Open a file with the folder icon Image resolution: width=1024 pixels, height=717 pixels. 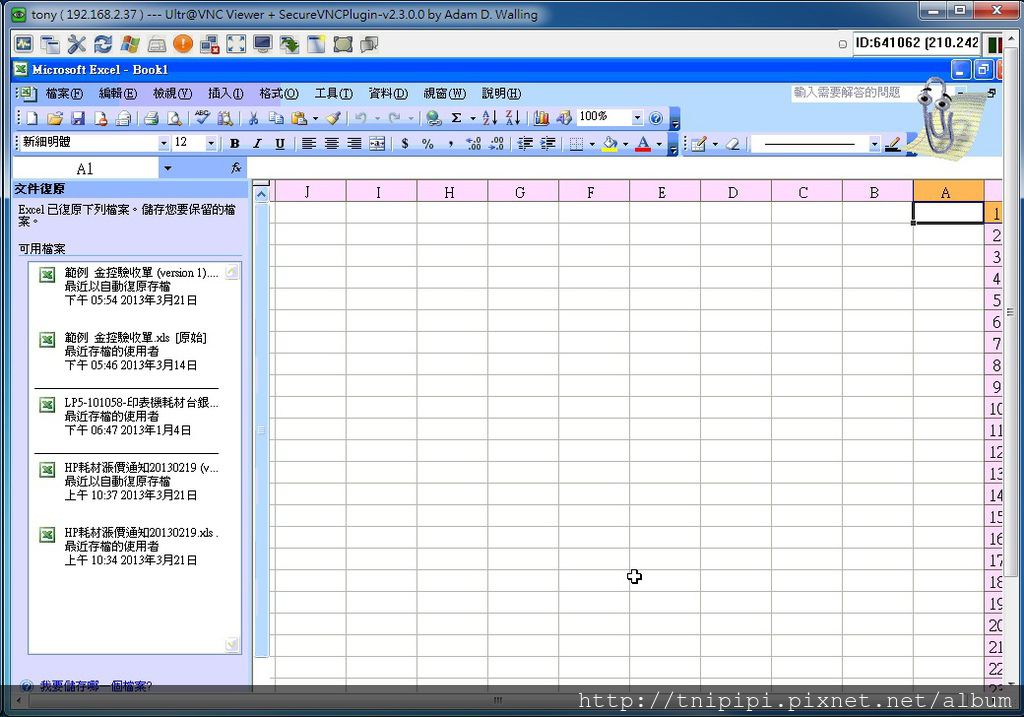point(55,118)
